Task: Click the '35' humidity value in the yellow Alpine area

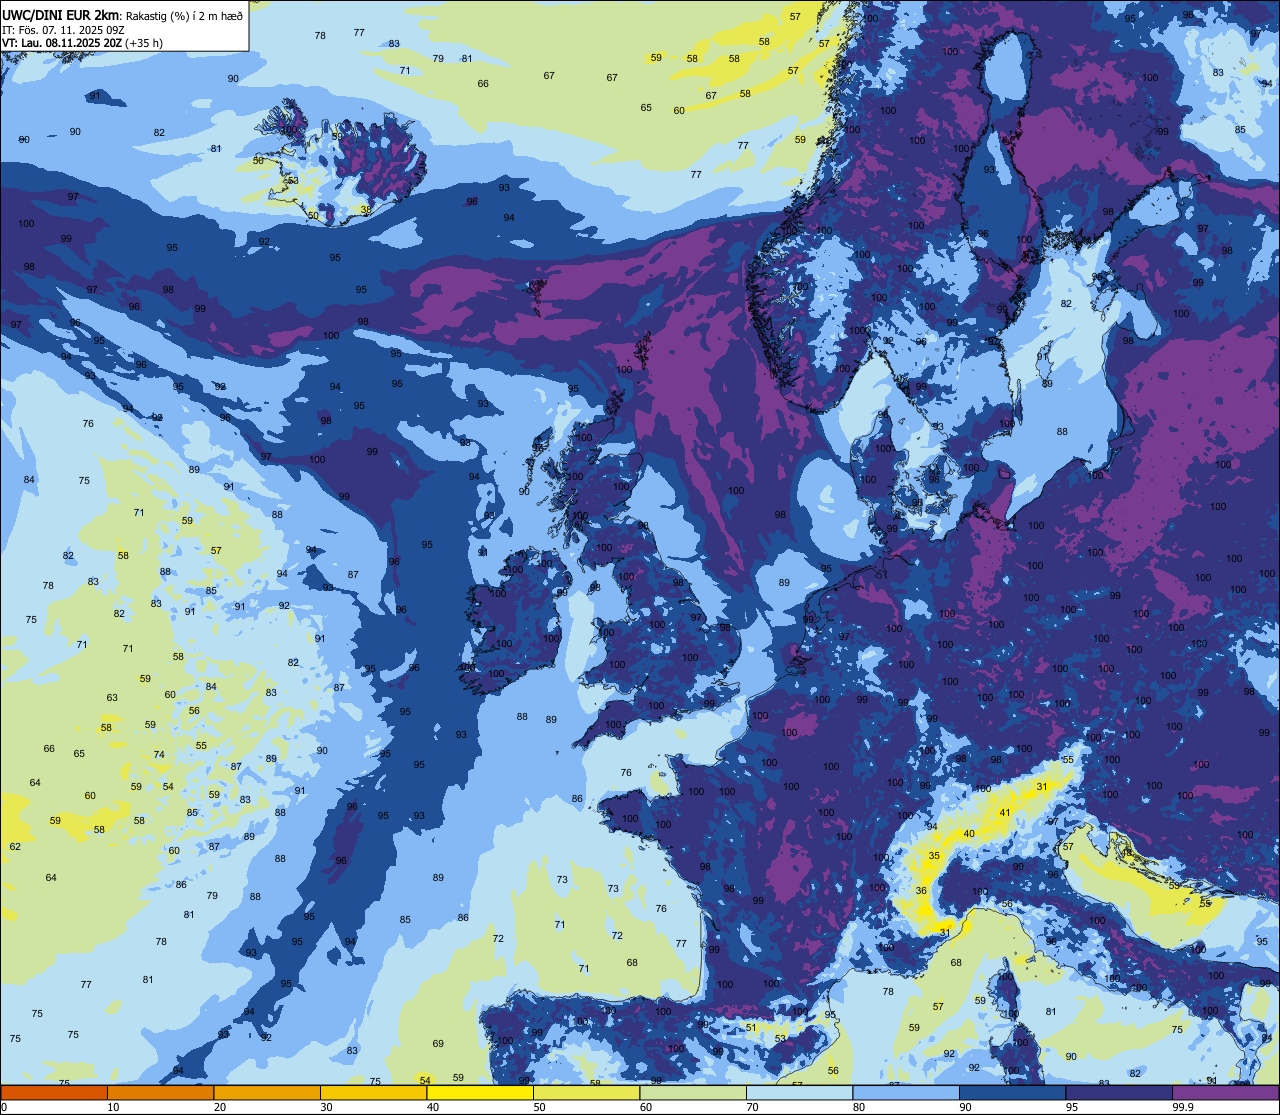Action: [934, 855]
